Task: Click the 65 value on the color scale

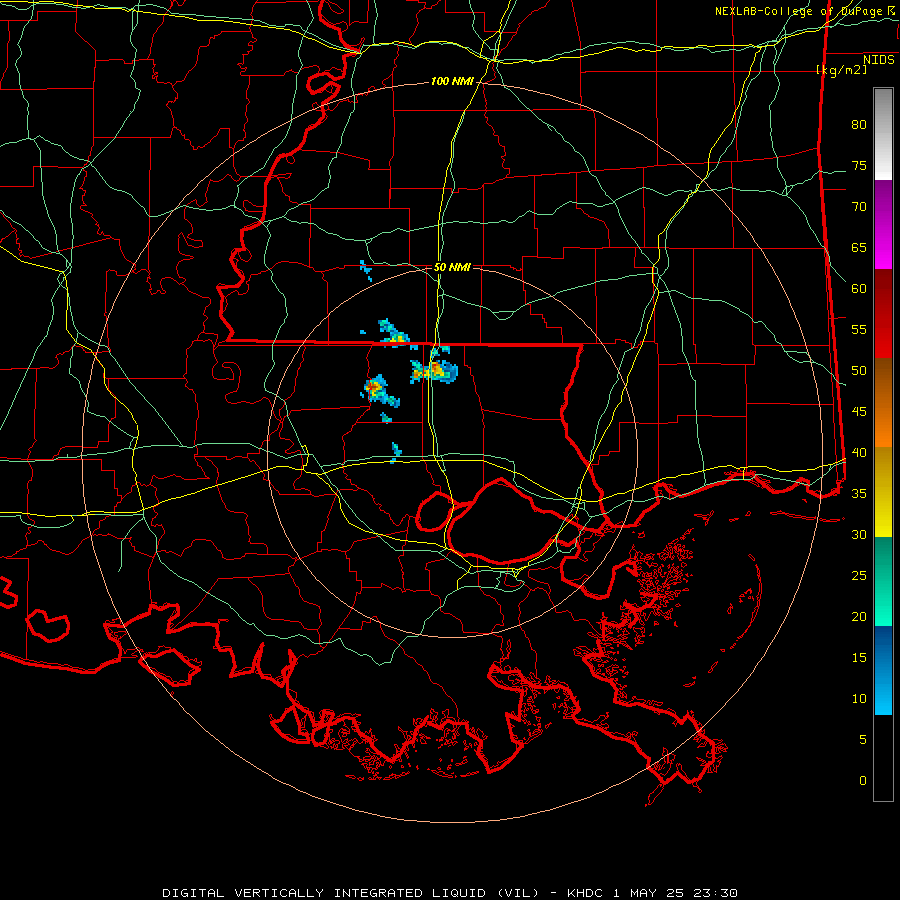Action: pos(859,248)
